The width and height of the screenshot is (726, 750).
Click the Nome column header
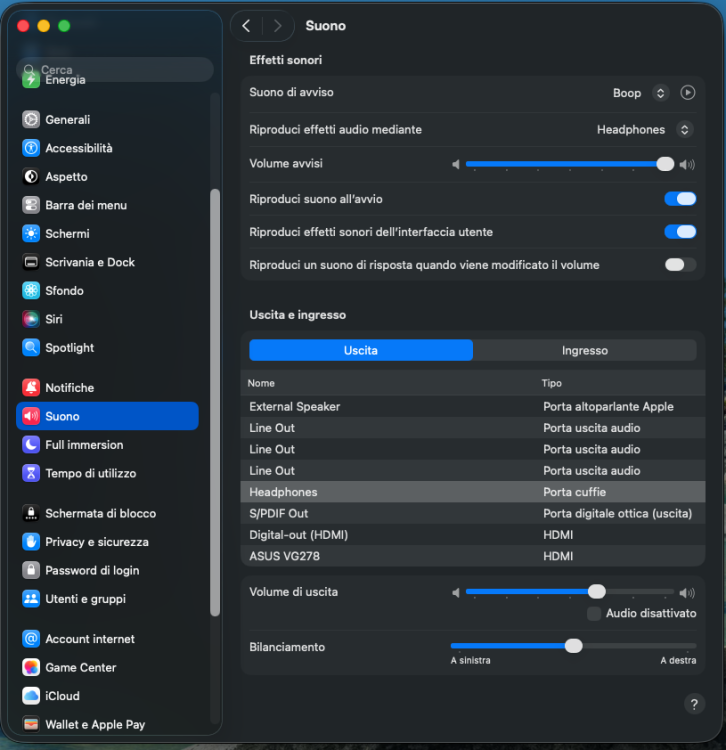coord(261,383)
